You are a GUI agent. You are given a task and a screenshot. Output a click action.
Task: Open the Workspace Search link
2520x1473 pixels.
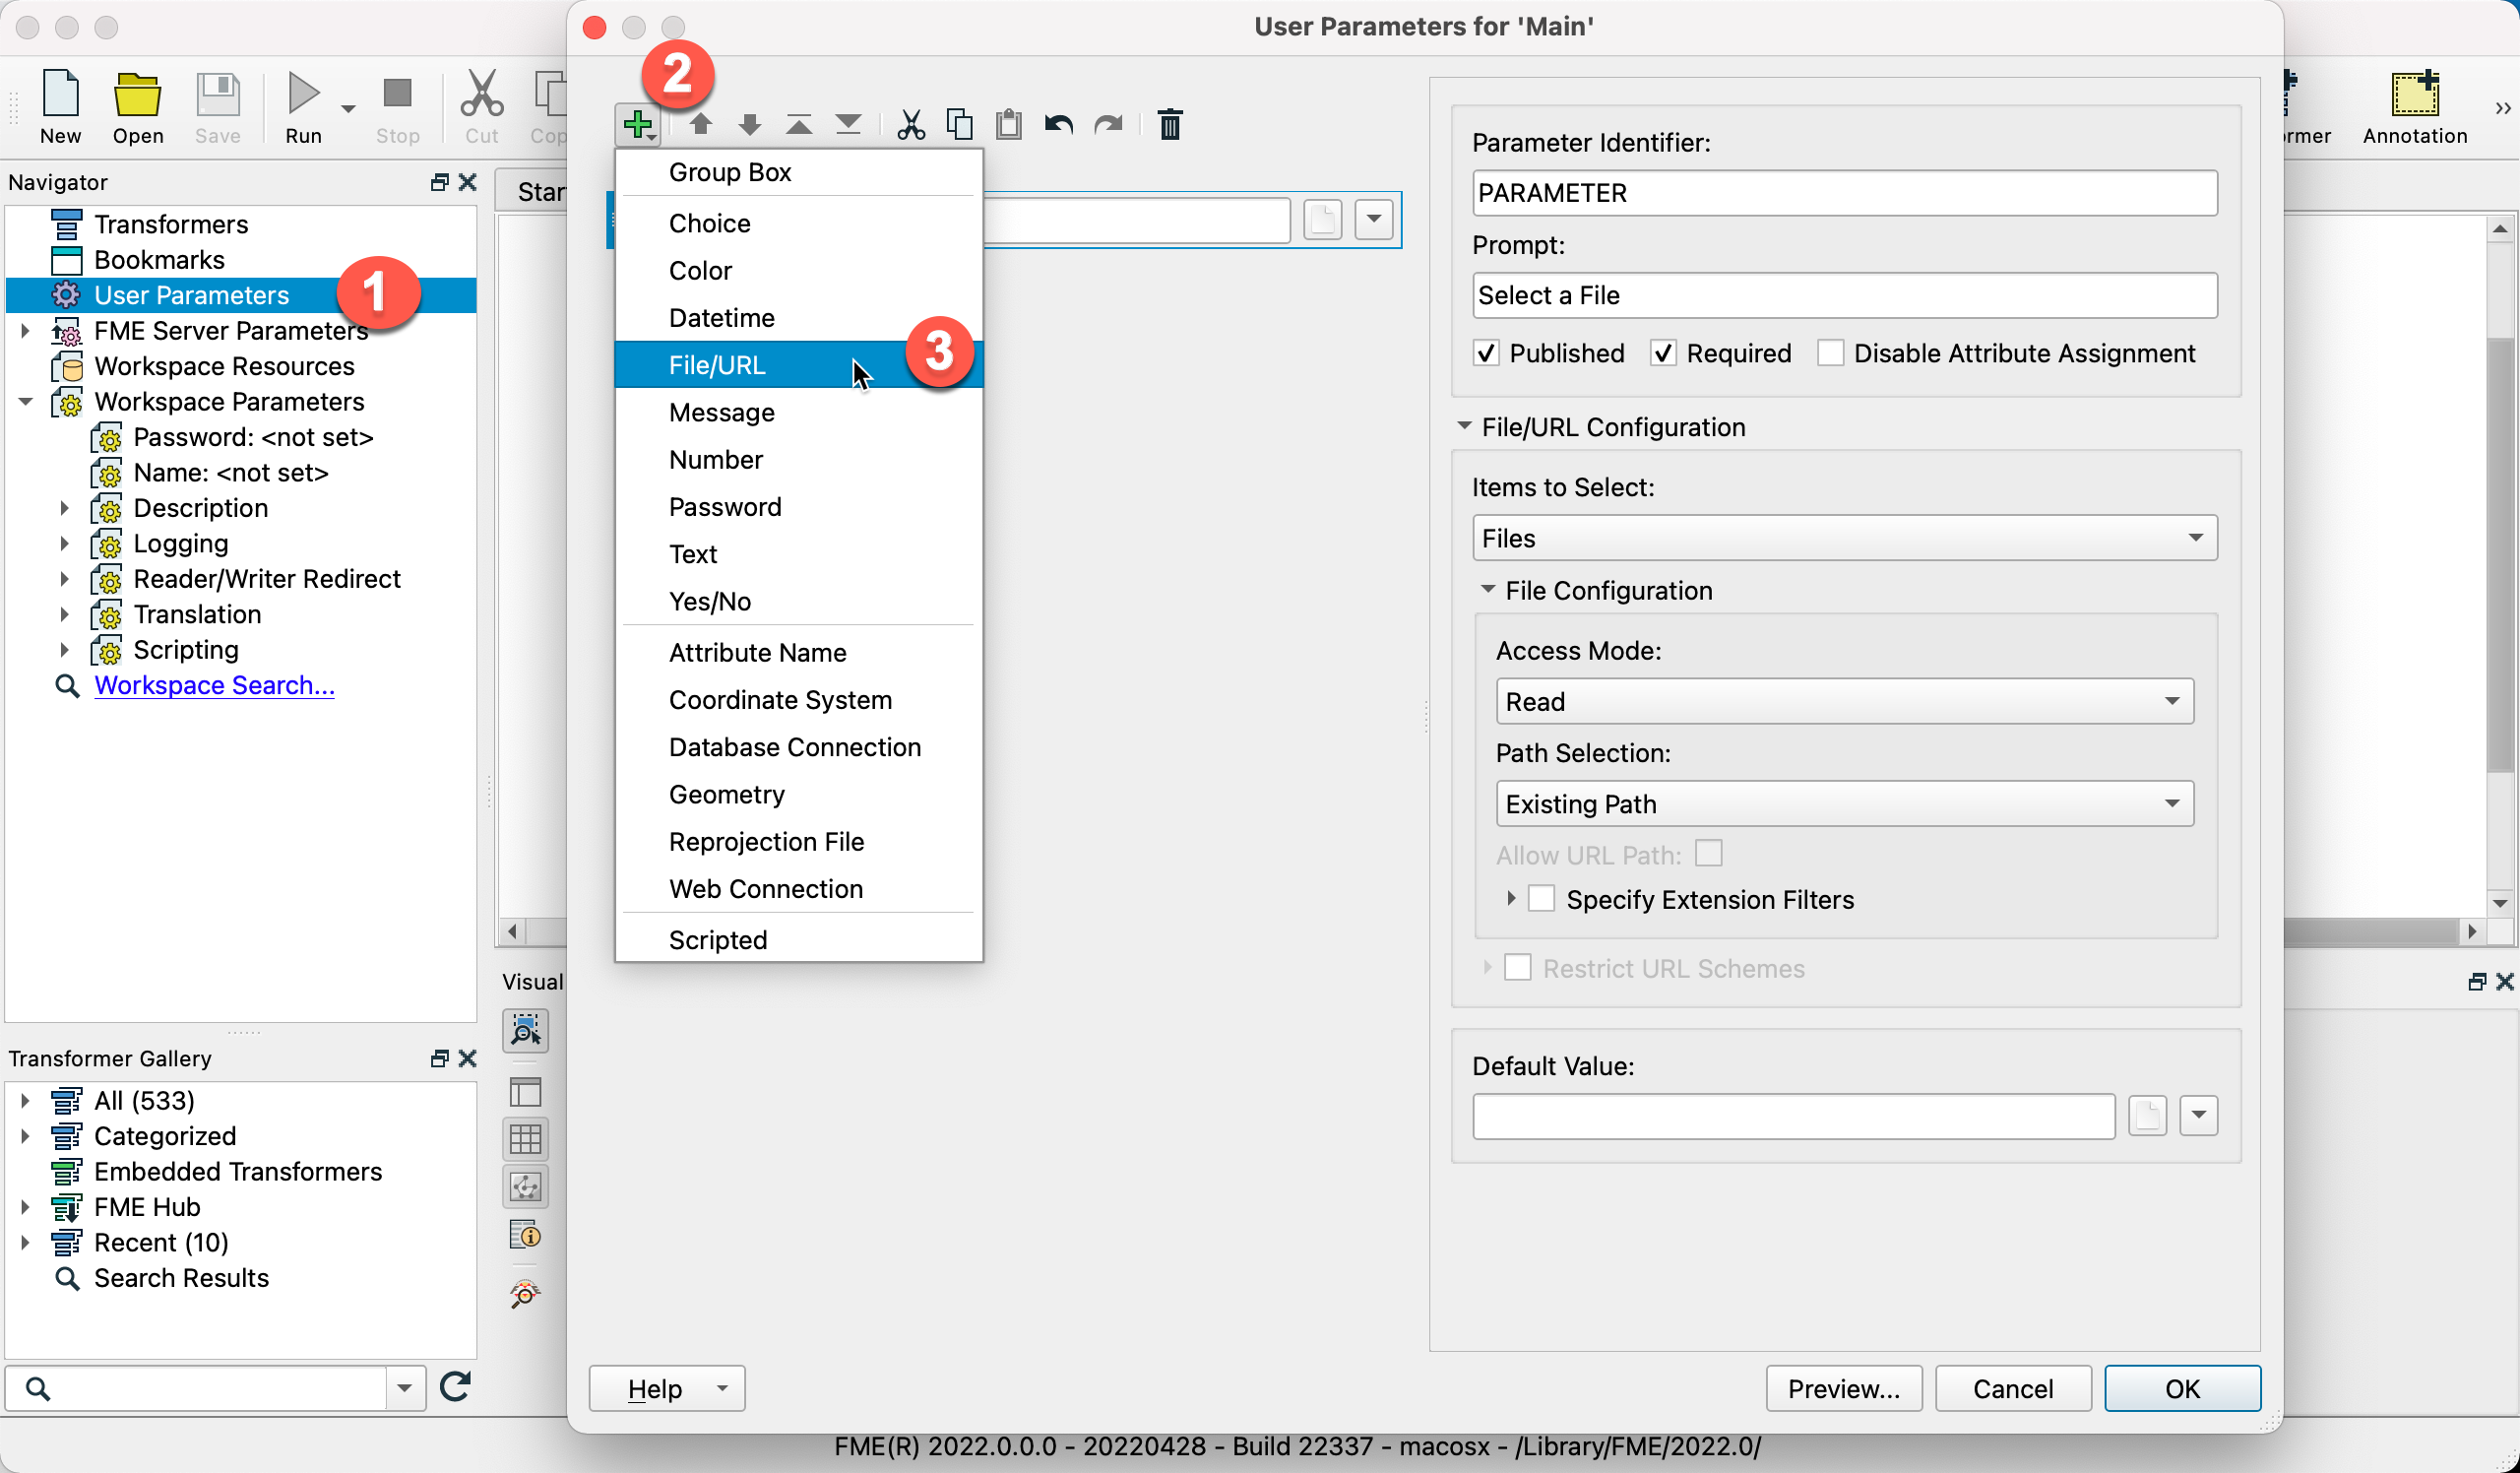pos(214,685)
